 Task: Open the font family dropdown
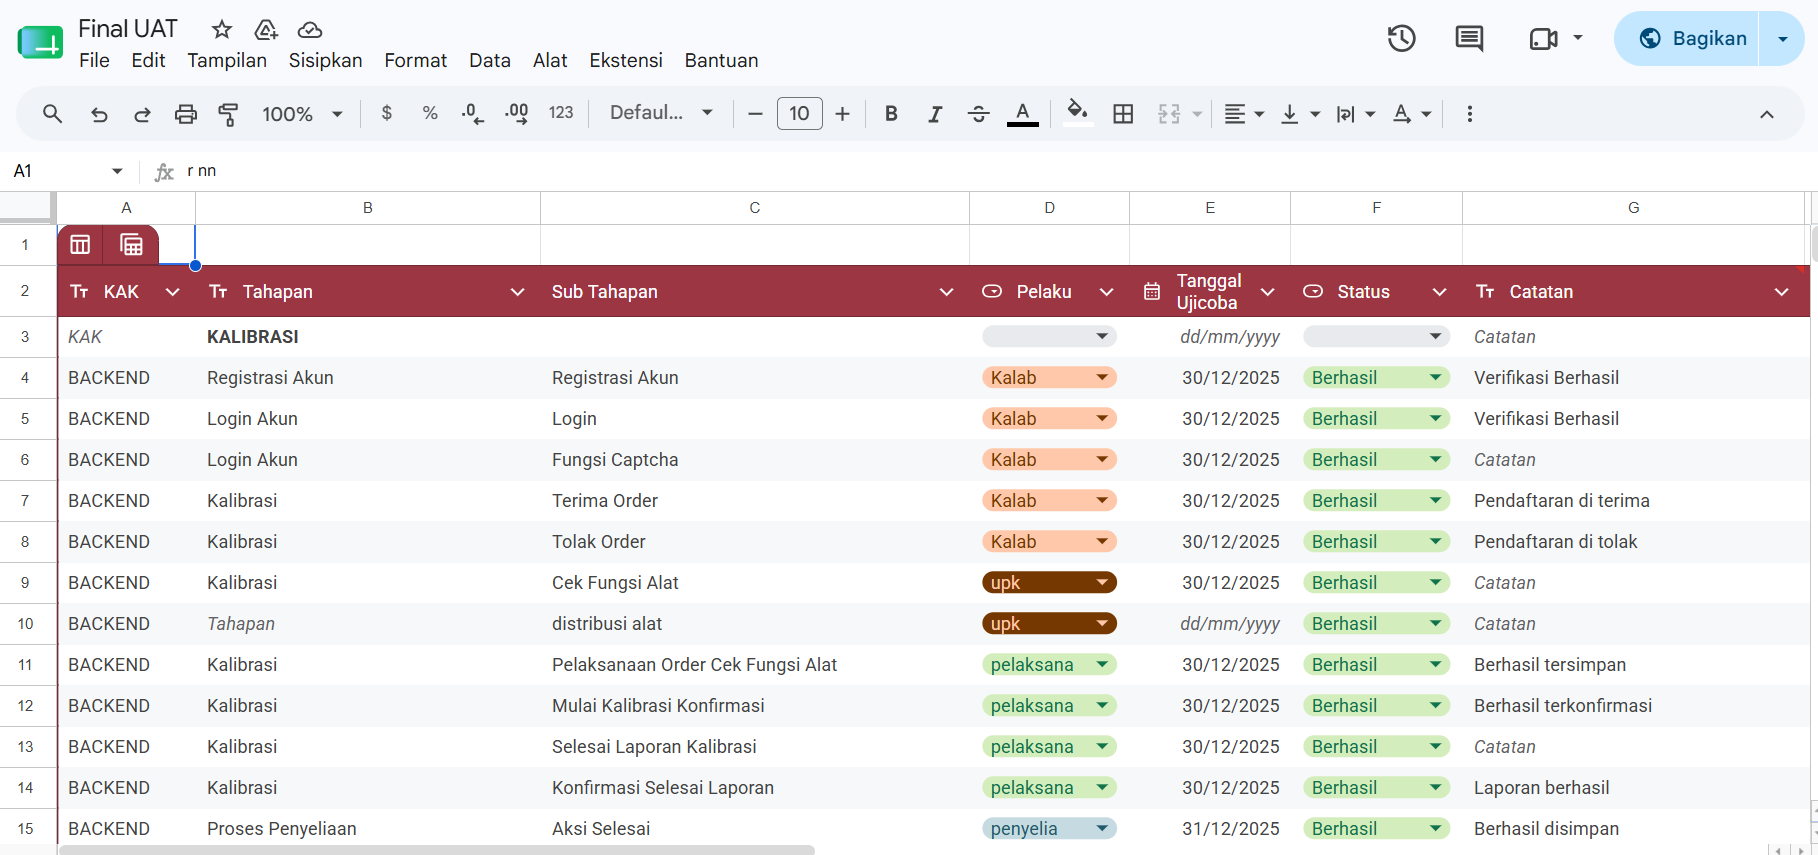tap(661, 113)
